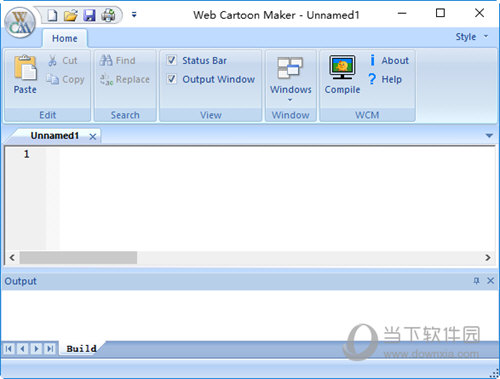
Task: Open a file via folder icon
Action: [x=71, y=15]
